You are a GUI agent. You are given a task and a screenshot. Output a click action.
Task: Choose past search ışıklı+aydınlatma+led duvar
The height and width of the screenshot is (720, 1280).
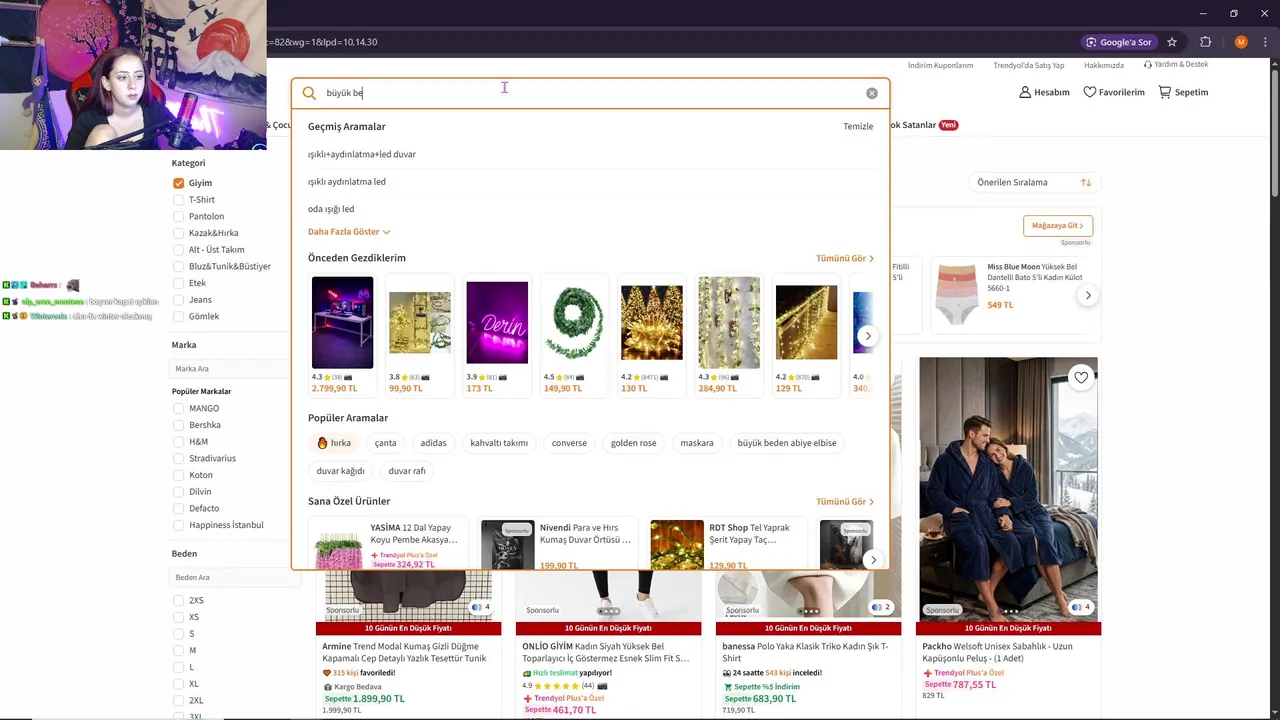click(x=362, y=154)
